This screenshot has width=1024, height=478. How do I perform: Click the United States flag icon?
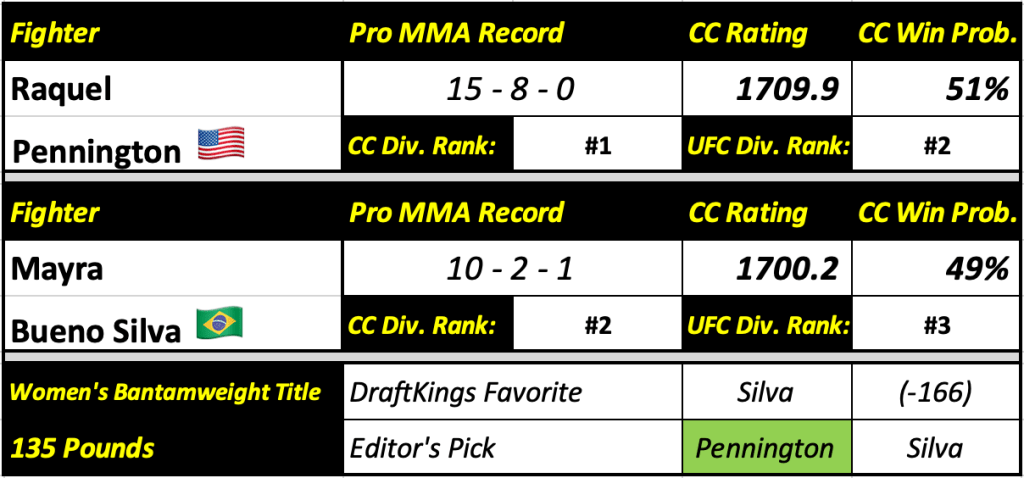click(x=221, y=146)
